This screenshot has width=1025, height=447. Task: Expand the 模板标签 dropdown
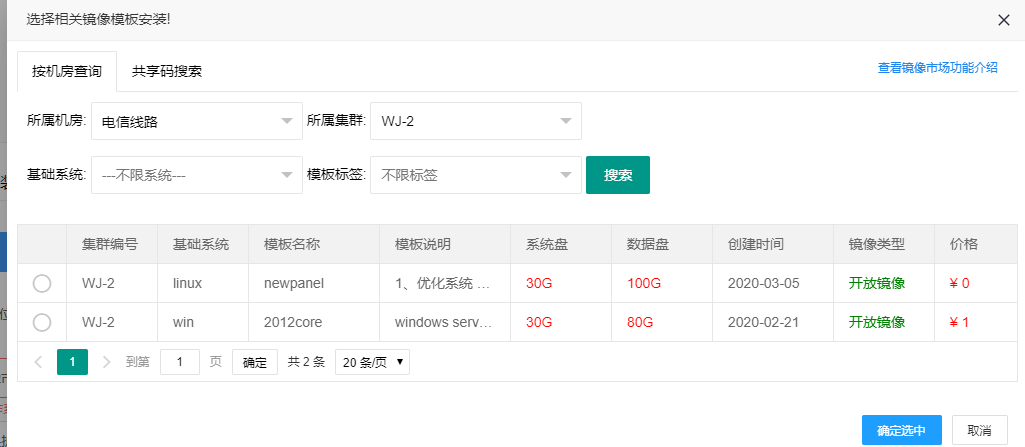pos(475,175)
